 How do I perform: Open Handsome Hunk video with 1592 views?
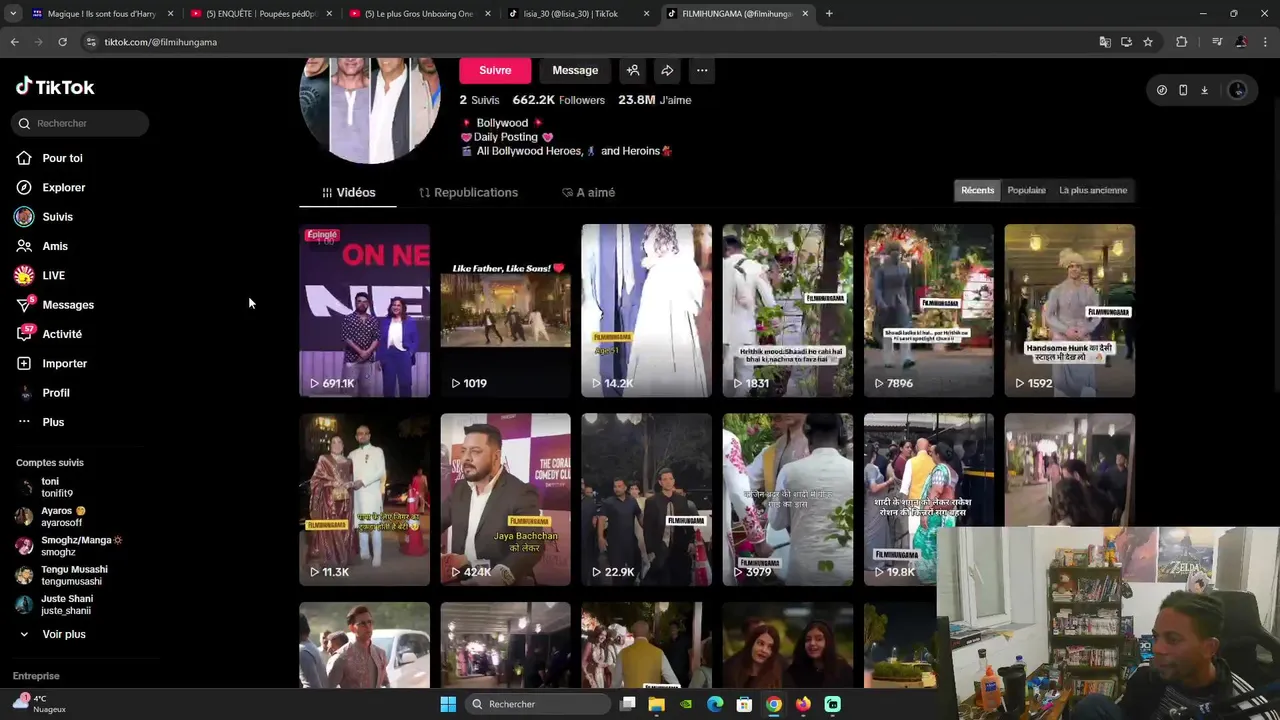(1069, 310)
